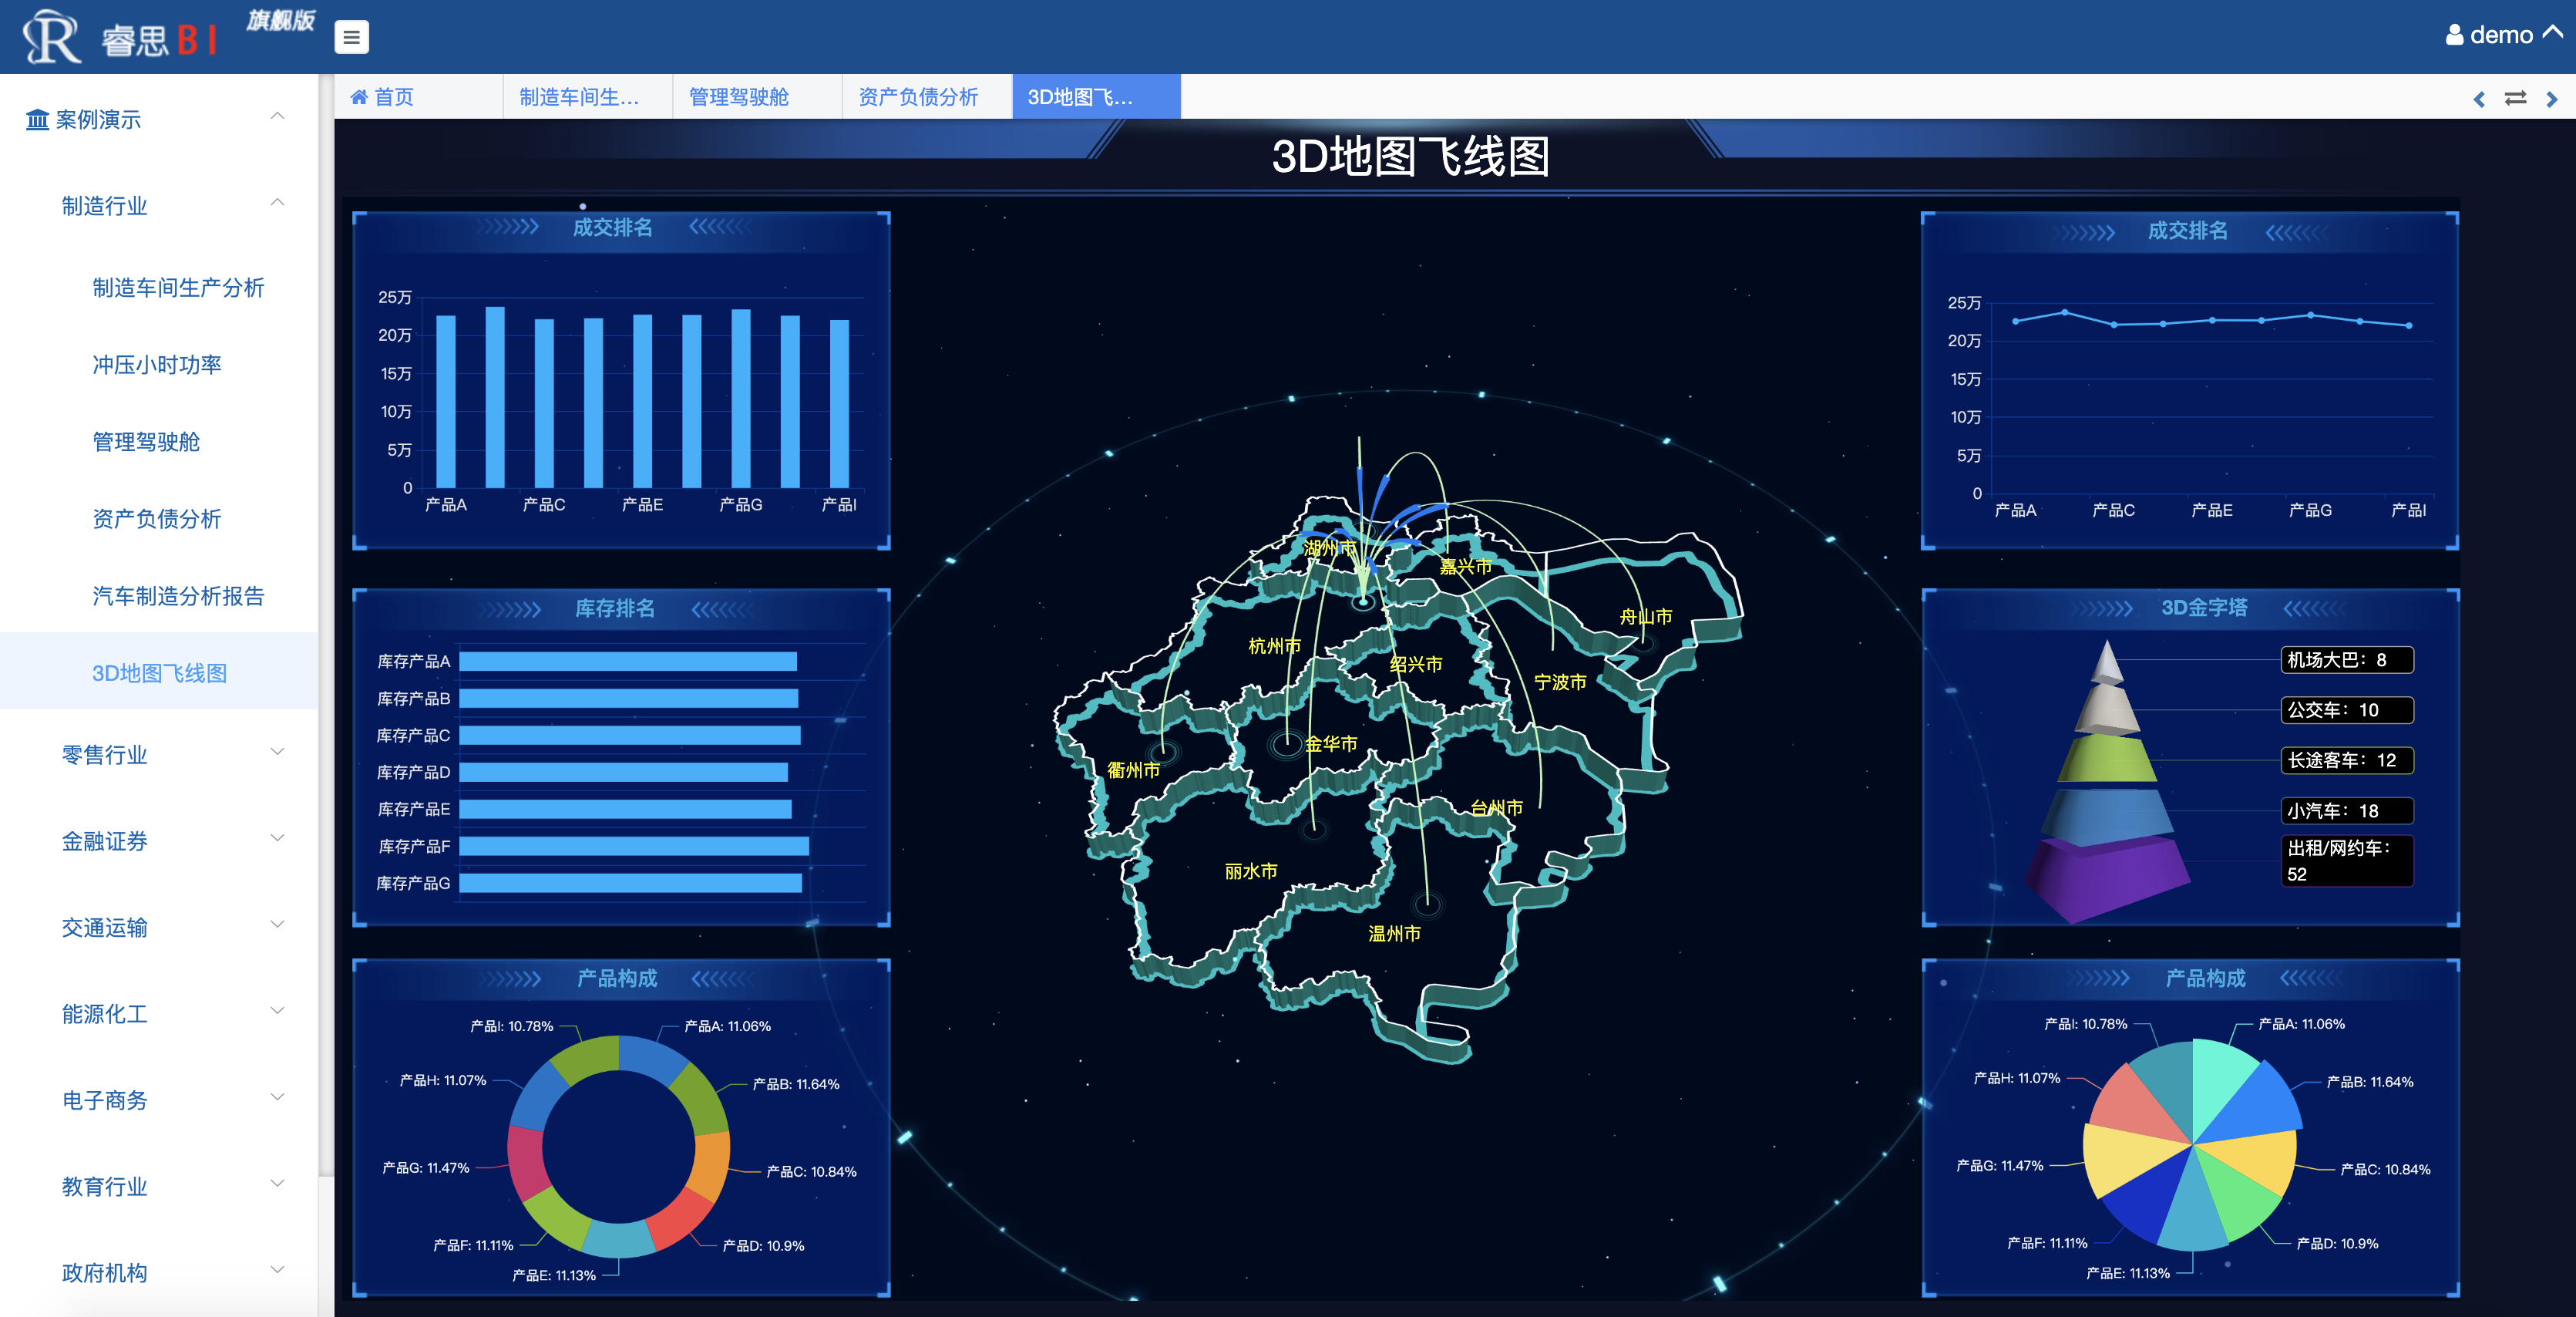Switch to the 资产负债分析 tab
This screenshot has height=1317, width=2576.
[x=927, y=97]
